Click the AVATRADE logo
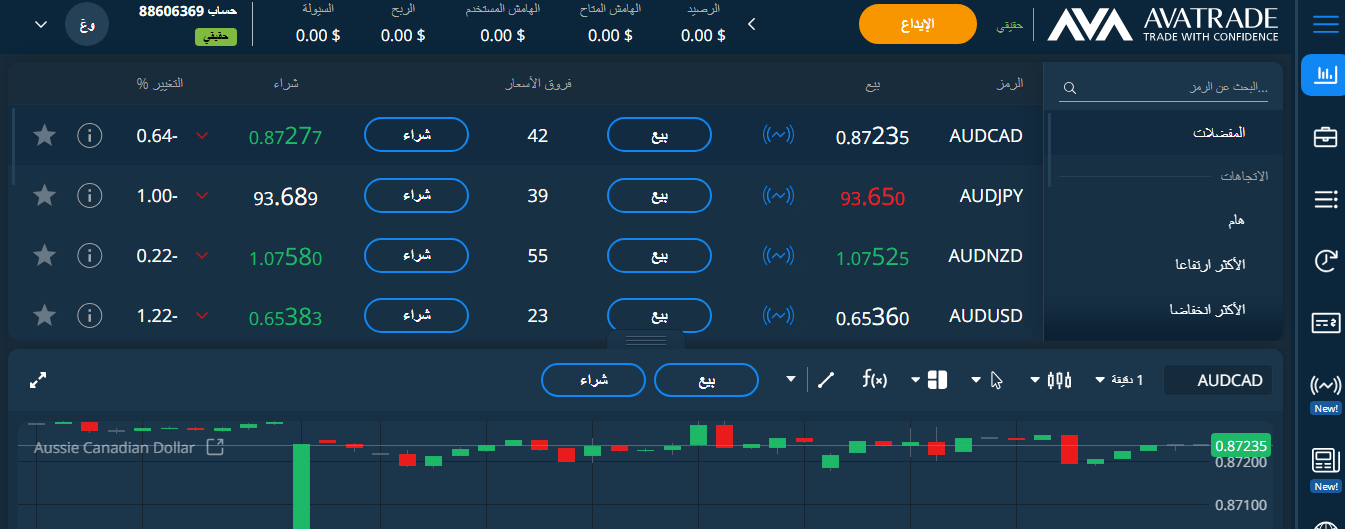The height and width of the screenshot is (529, 1345). pos(1163,24)
